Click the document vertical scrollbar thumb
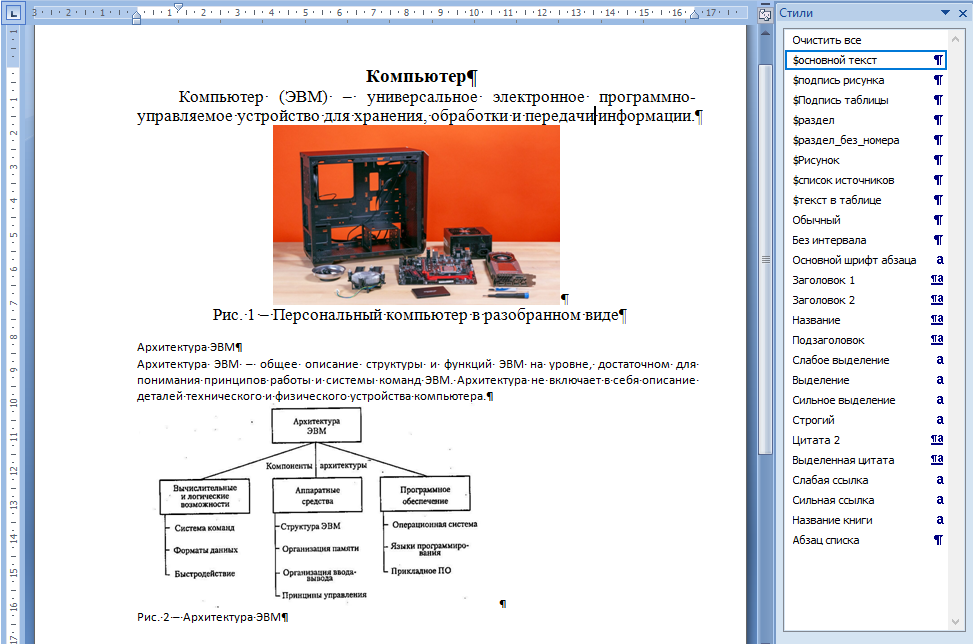973x644 pixels. click(766, 259)
